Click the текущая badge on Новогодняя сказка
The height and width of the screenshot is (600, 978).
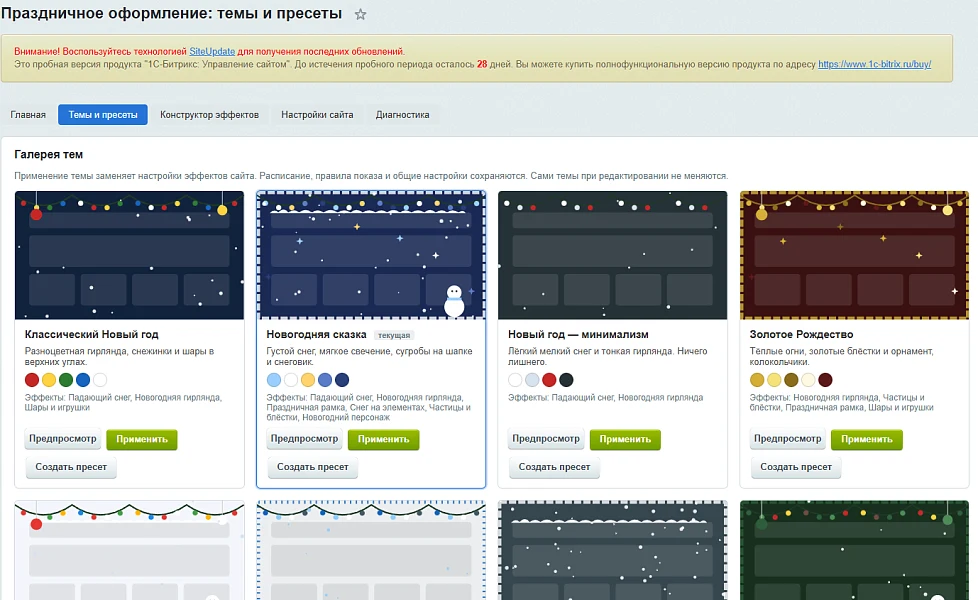tap(394, 336)
